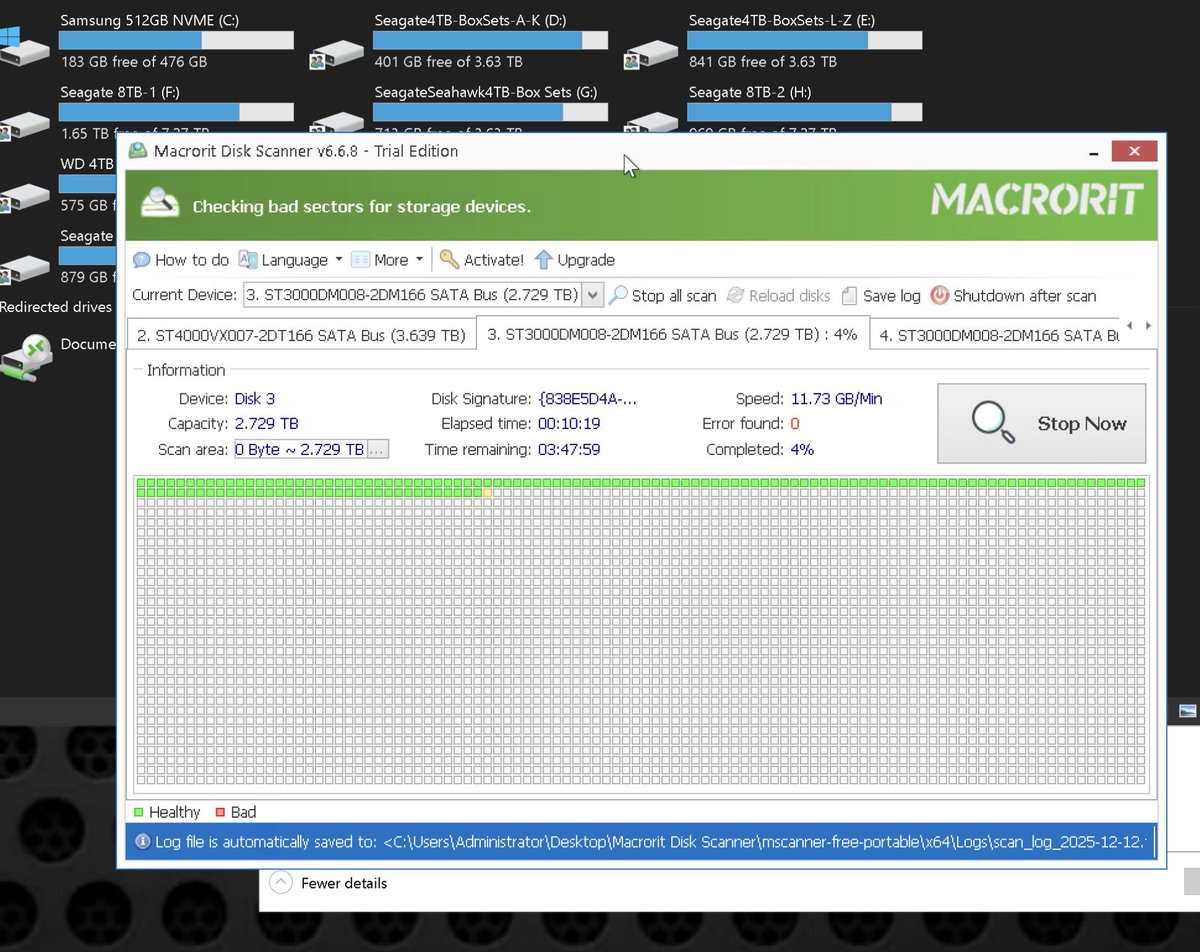
Task: Click the Bad legend red square
Action: 220,812
